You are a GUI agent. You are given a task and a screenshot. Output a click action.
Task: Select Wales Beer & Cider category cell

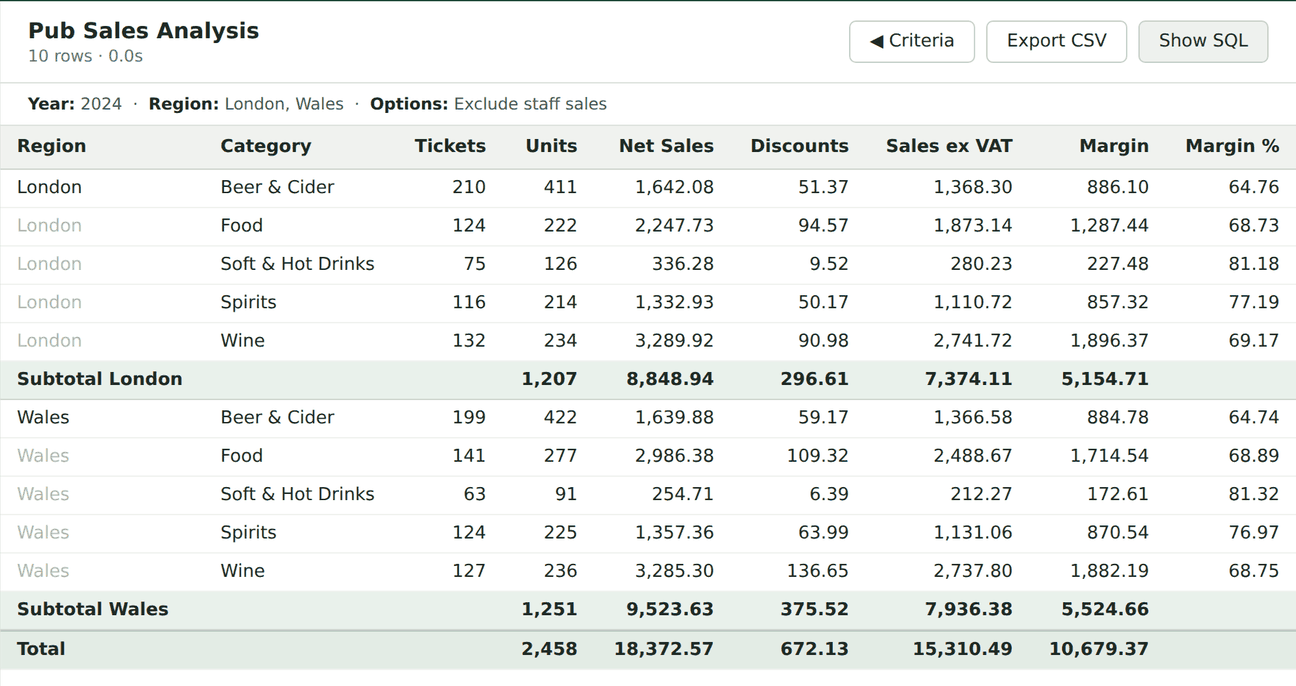point(277,417)
